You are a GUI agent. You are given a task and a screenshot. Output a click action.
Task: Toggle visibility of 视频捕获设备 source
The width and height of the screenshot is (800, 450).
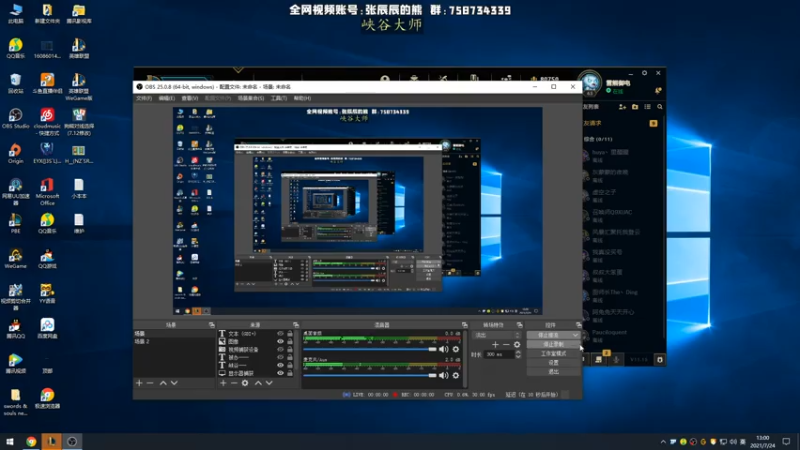tap(280, 349)
